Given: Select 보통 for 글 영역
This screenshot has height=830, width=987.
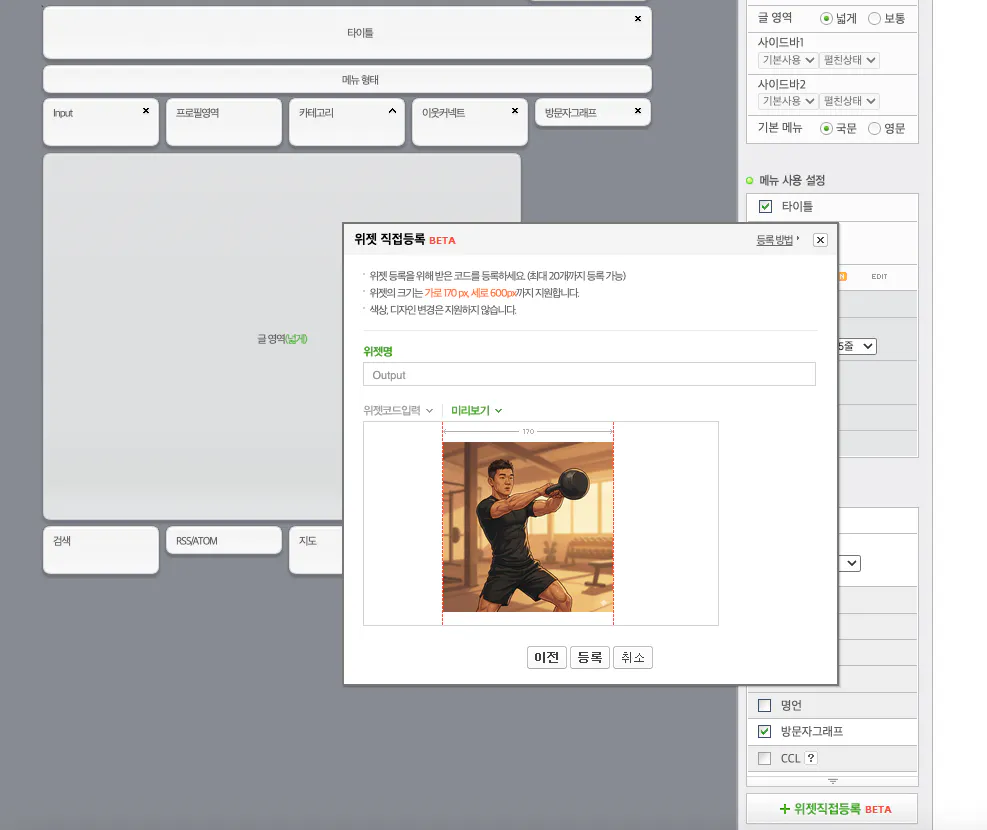Looking at the screenshot, I should 874,19.
